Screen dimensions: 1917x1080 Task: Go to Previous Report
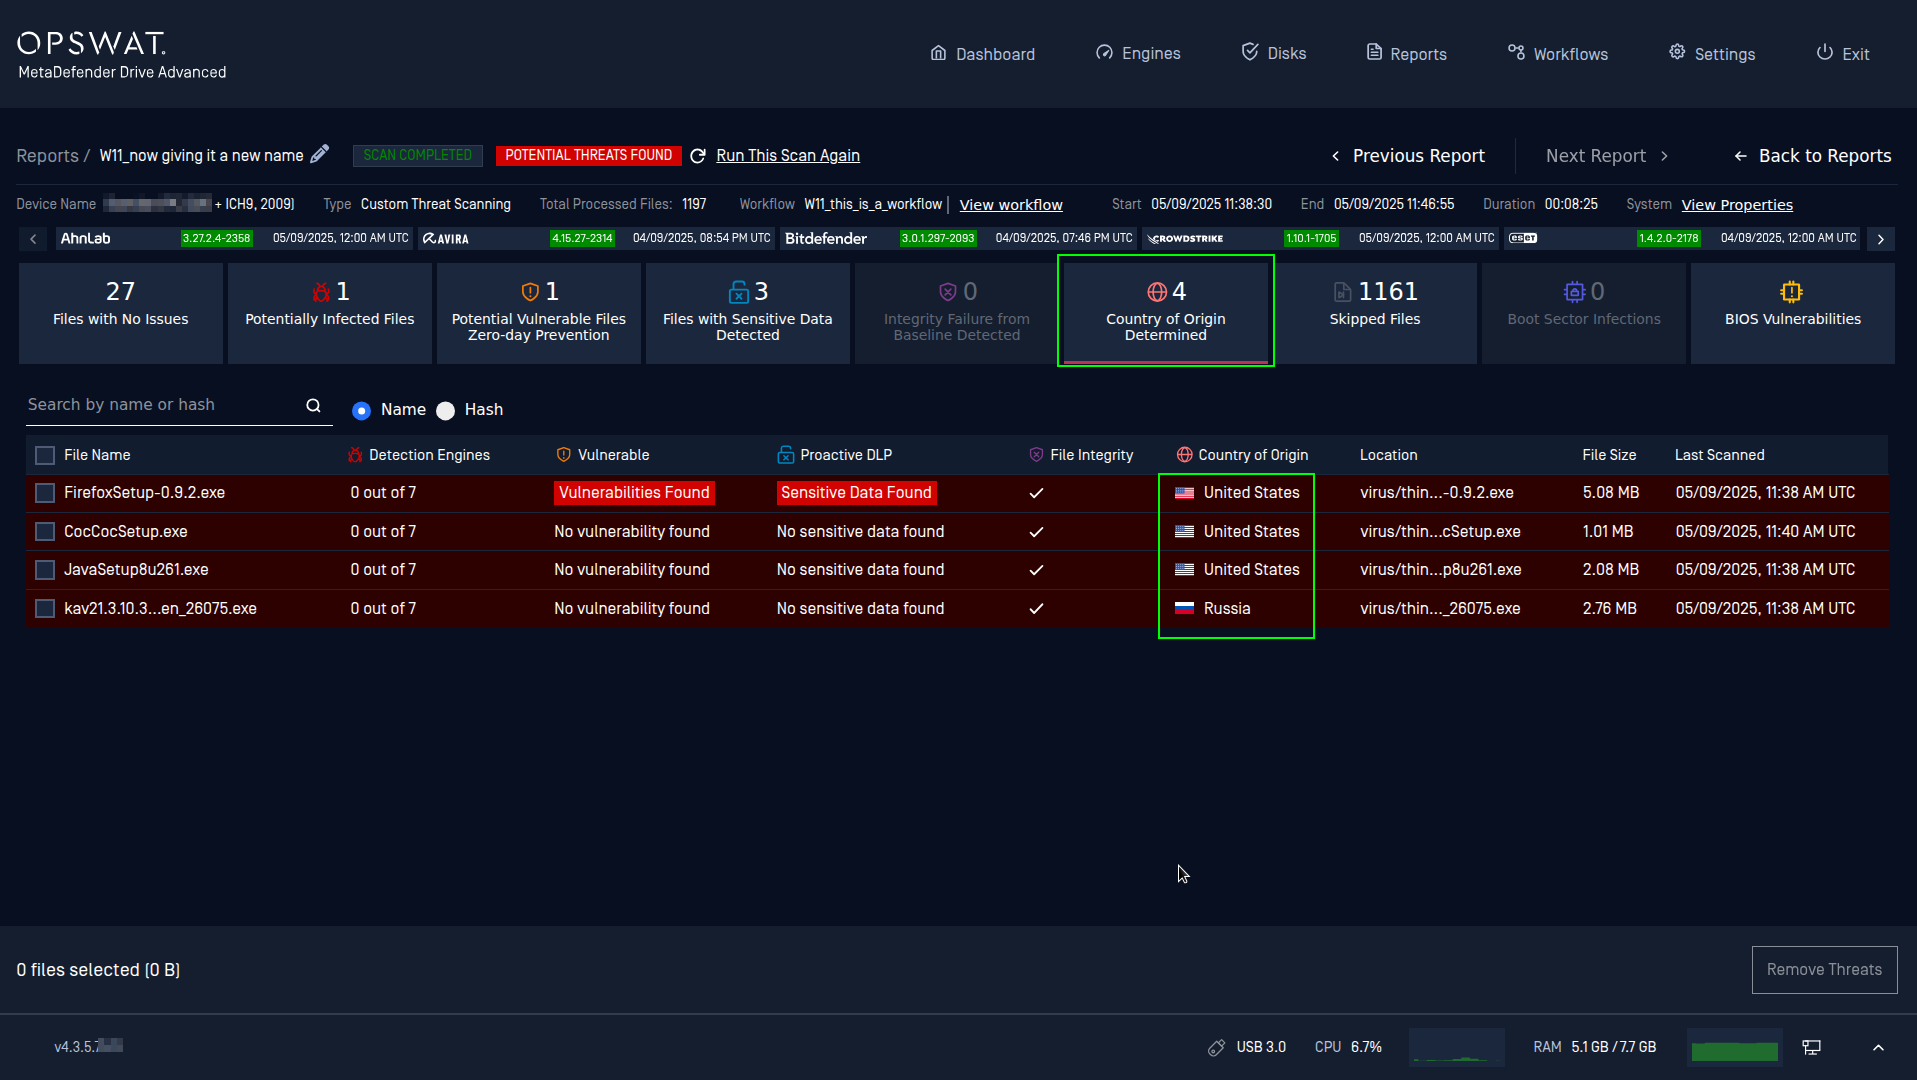(1407, 156)
